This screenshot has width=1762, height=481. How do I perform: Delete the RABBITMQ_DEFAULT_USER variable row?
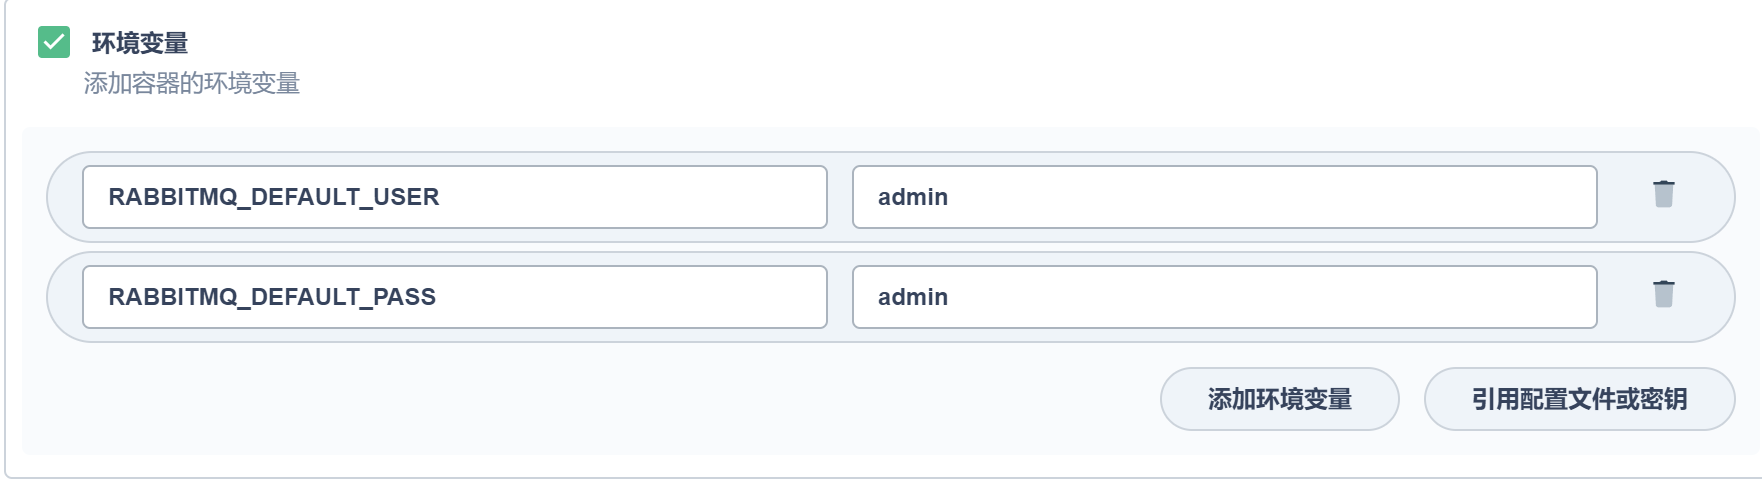(x=1663, y=194)
